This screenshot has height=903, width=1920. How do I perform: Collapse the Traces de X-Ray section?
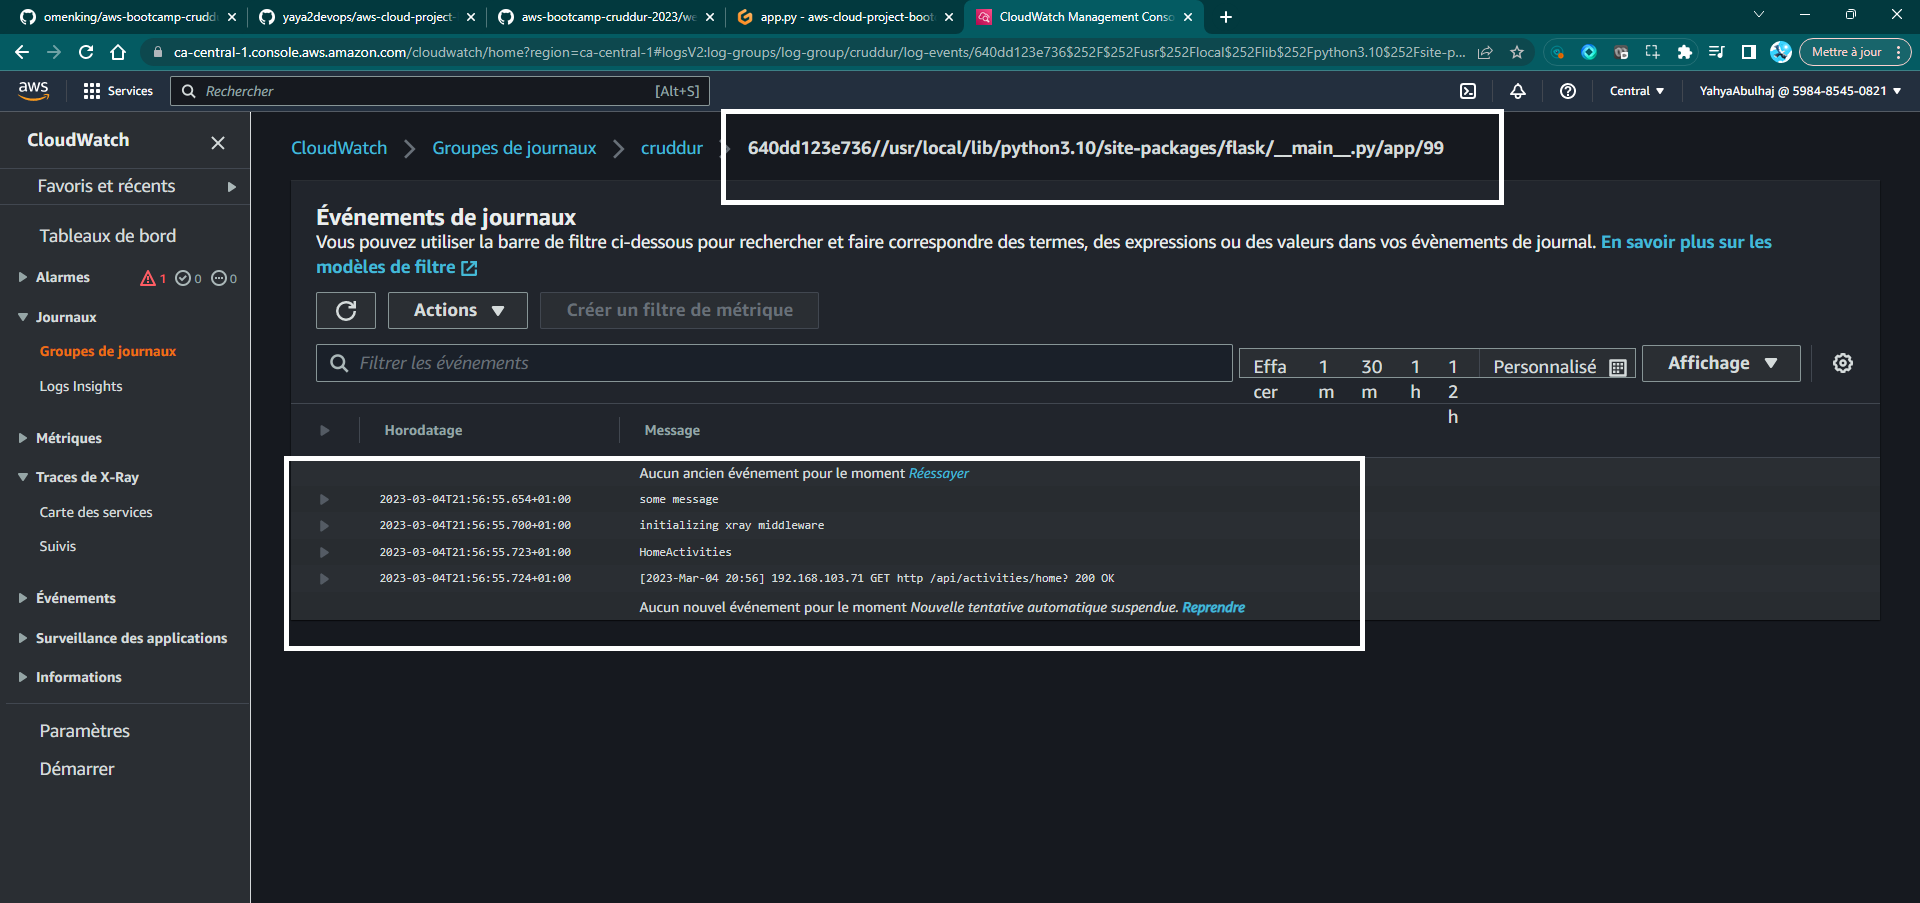[x=23, y=477]
